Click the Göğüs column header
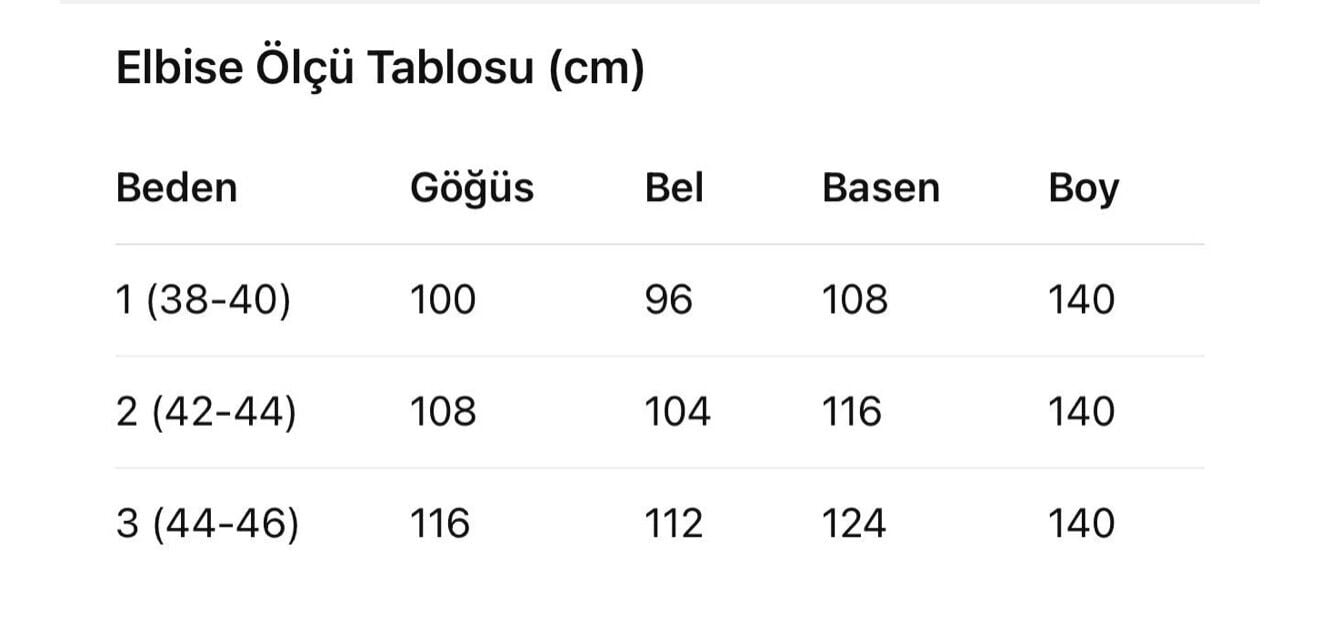Screen dimensions: 1320x634 [472, 188]
